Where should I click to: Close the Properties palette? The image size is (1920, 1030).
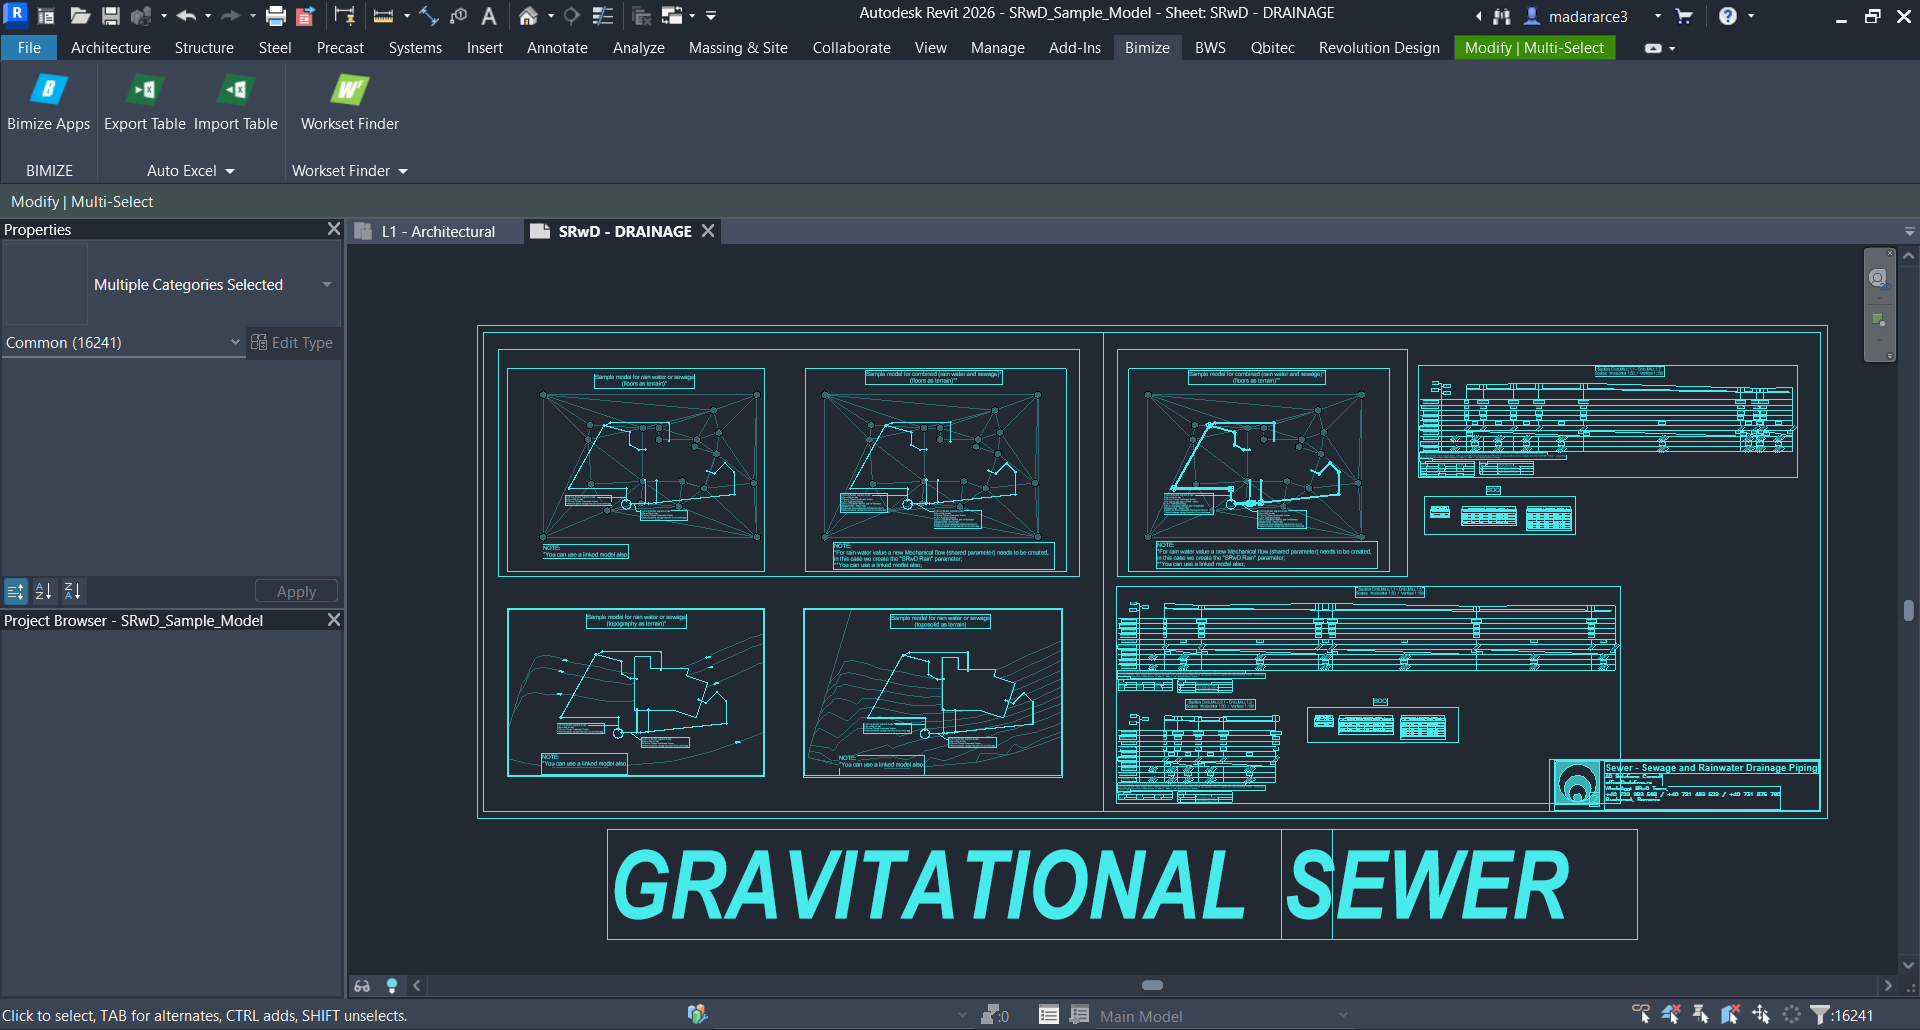334,229
